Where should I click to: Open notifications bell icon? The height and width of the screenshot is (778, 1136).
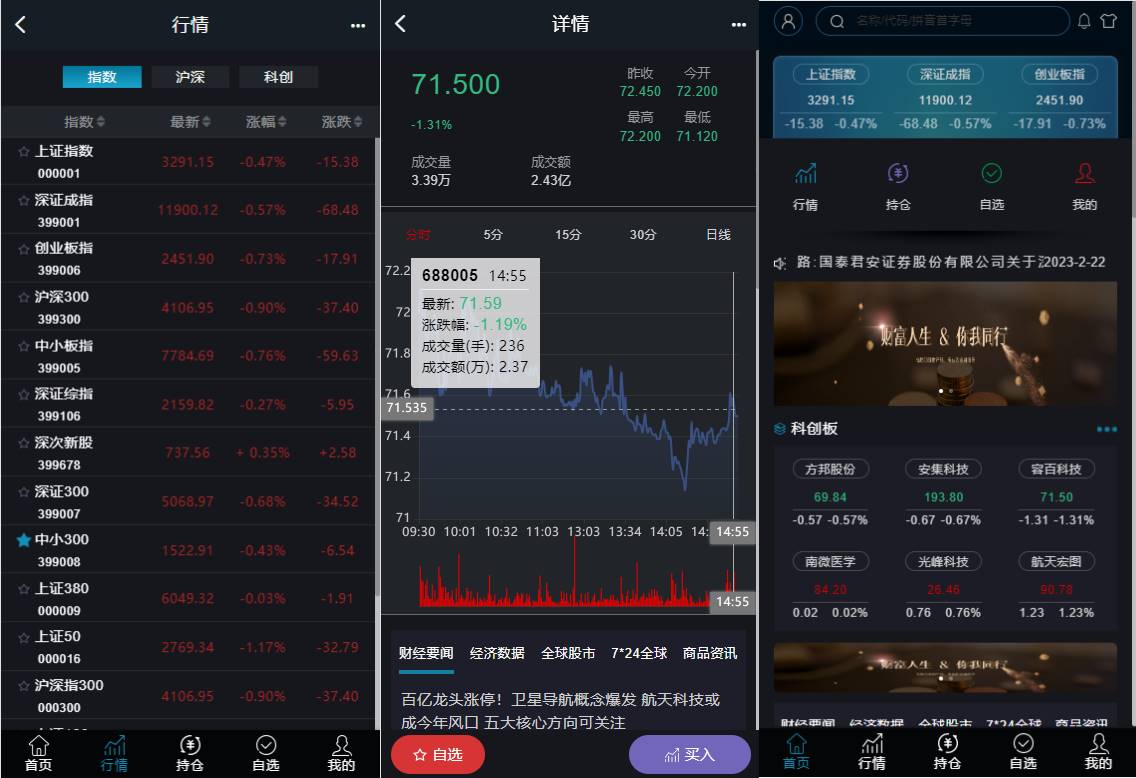coord(1084,21)
